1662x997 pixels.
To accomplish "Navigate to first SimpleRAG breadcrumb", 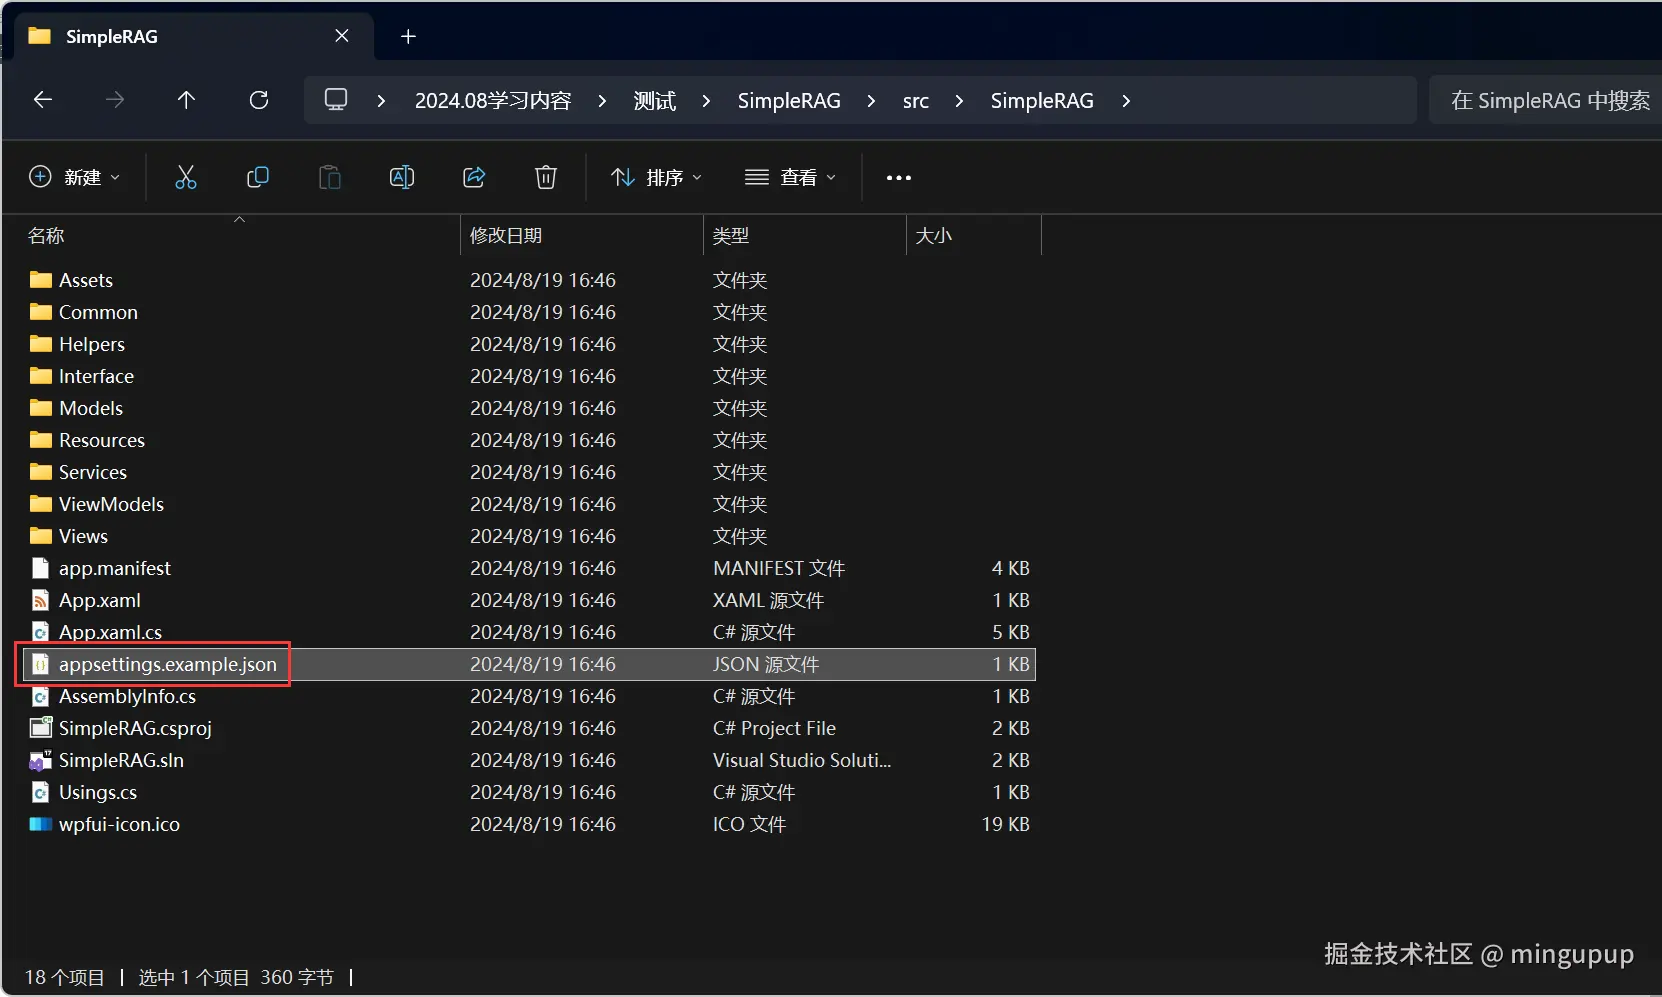I will [x=789, y=101].
